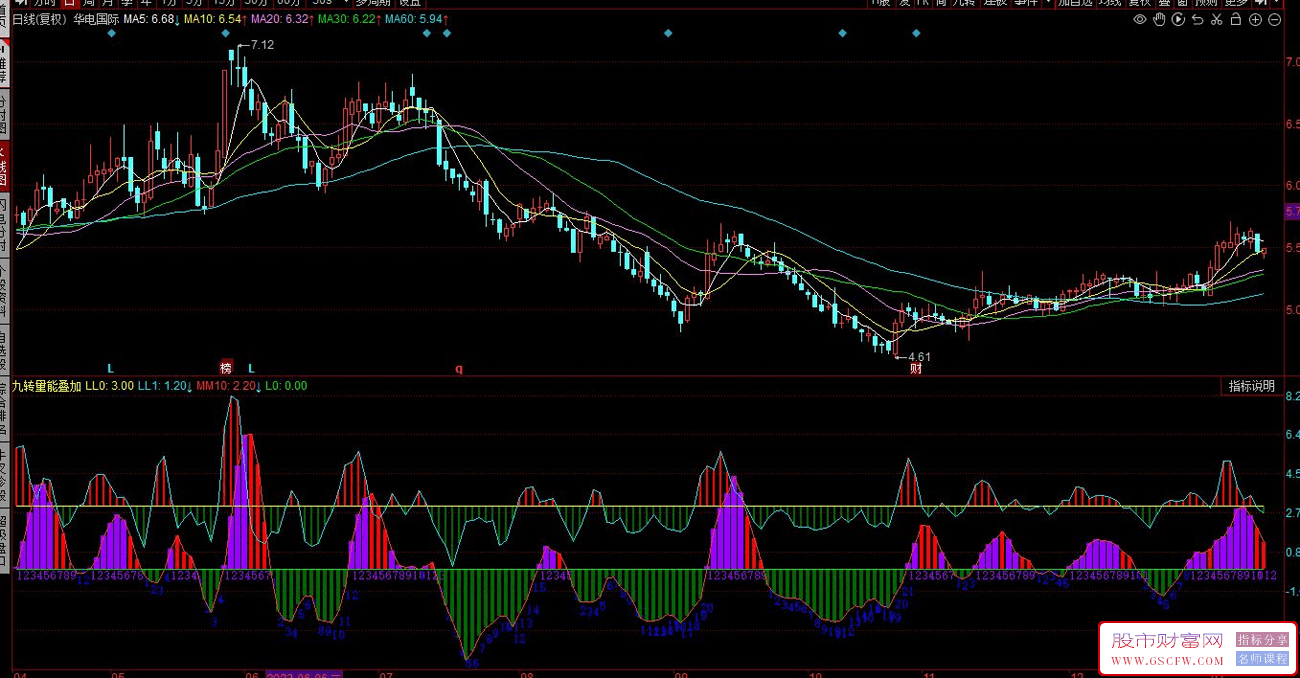1300x678 pixels.
Task: Switch to the 年 yearly period tab
Action: pos(146,4)
